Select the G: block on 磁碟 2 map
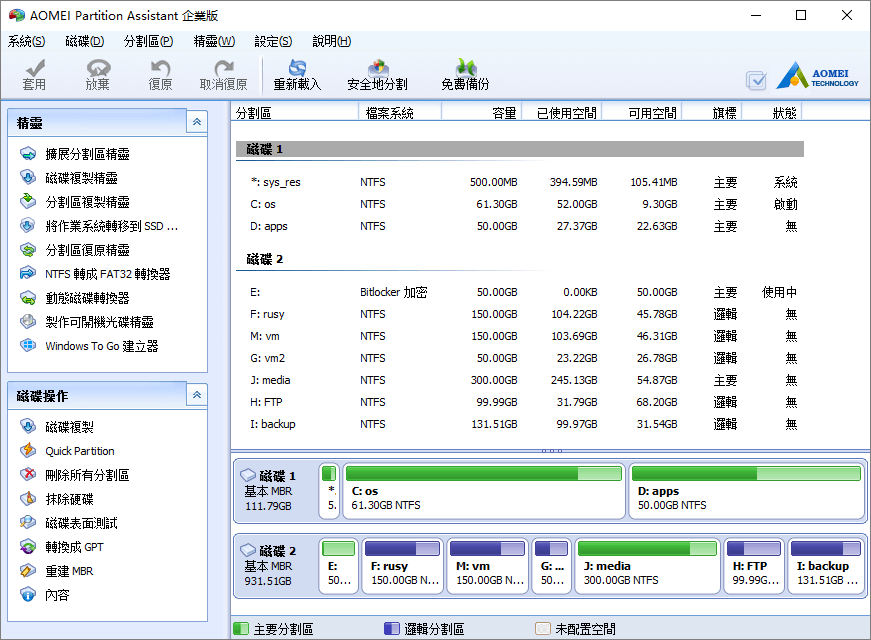The width and height of the screenshot is (871, 640). click(x=552, y=566)
